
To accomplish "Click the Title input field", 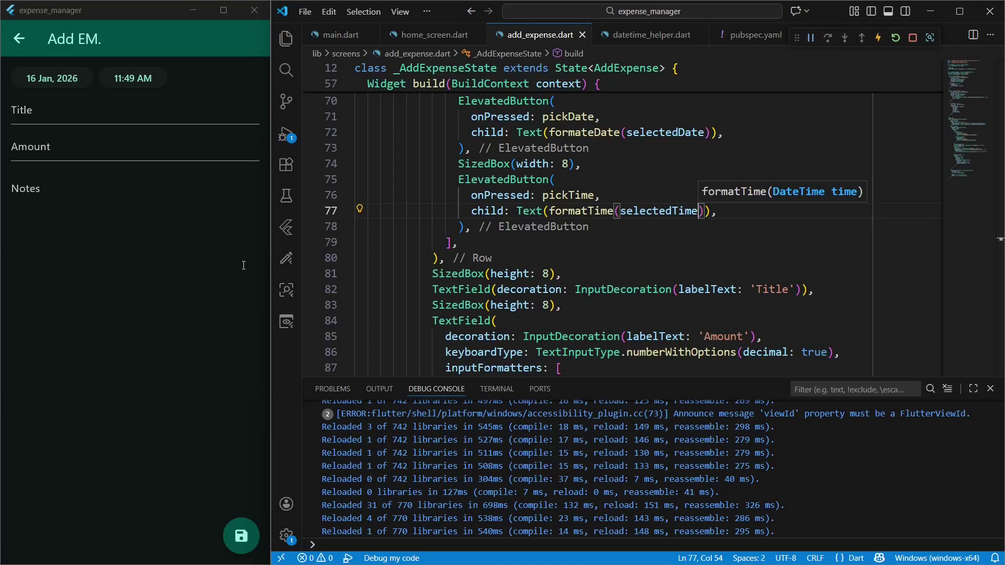I will (135, 110).
